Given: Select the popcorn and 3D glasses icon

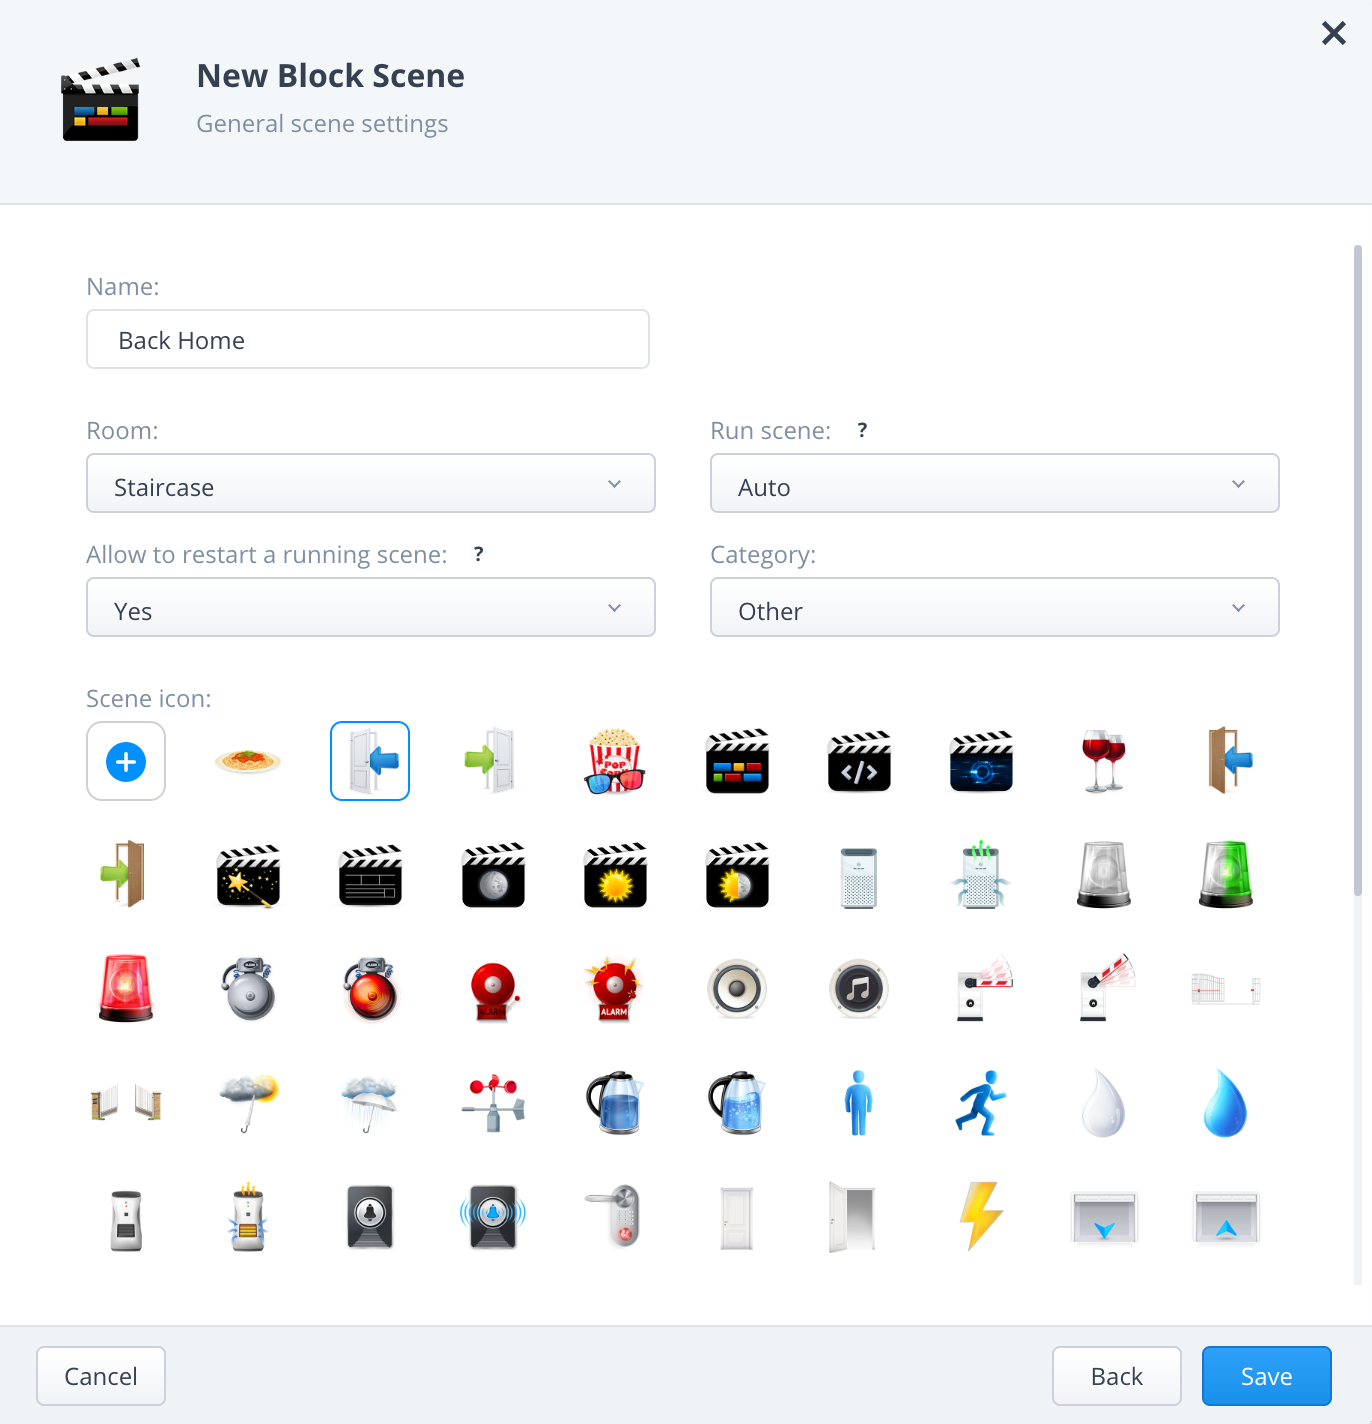Looking at the screenshot, I should 615,761.
